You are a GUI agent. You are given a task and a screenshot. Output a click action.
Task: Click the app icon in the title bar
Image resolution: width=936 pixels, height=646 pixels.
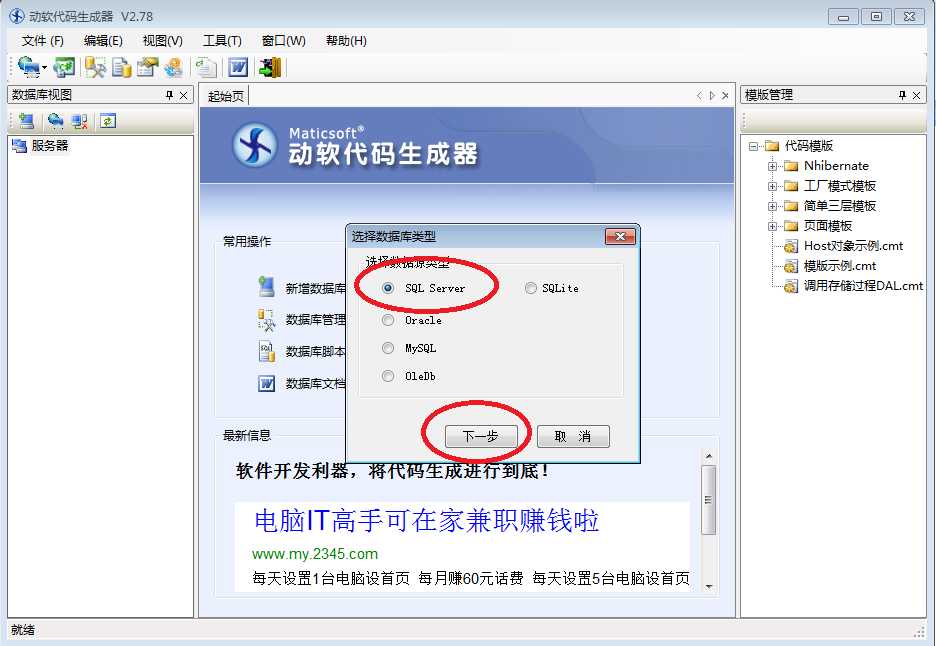[16, 16]
